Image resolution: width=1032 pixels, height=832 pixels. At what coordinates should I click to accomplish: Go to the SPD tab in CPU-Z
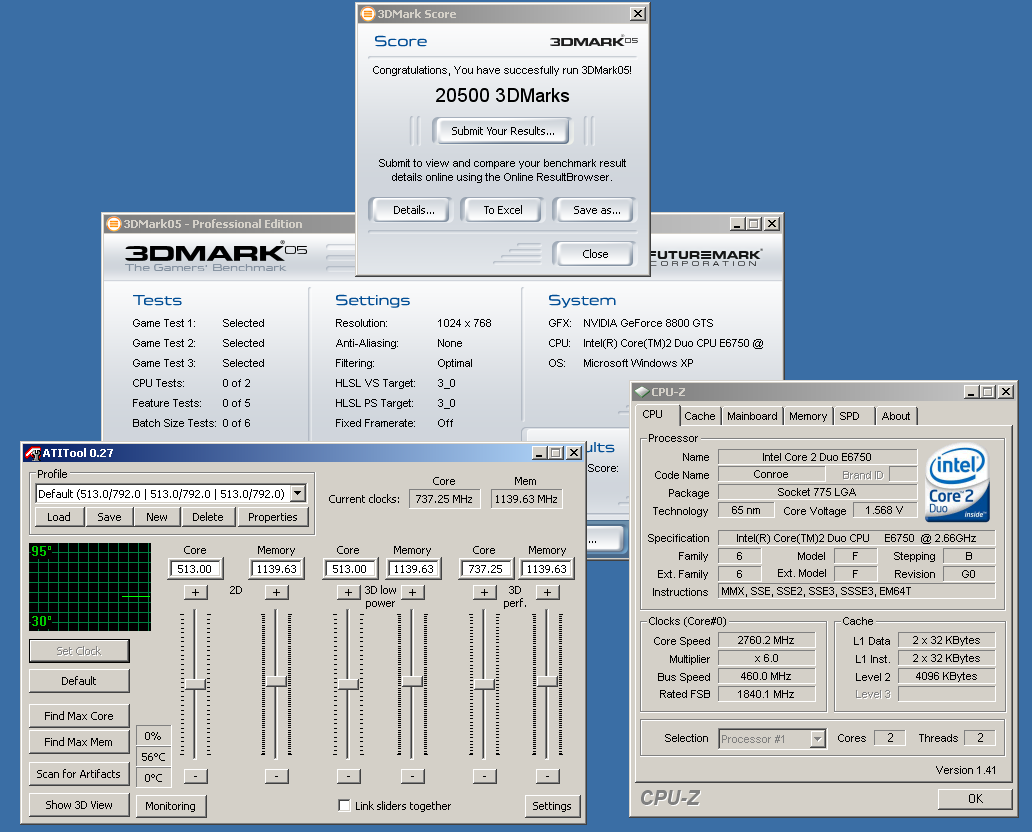point(849,416)
